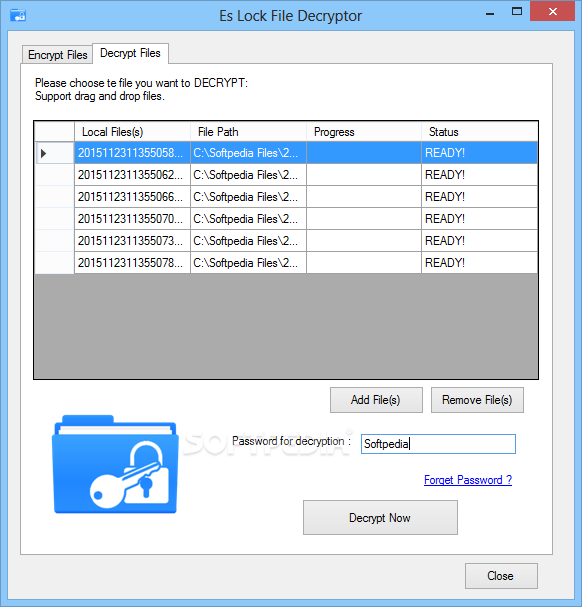Switch to the Encrypt Files tab
Screen dimensions: 582x607
(x=57, y=55)
